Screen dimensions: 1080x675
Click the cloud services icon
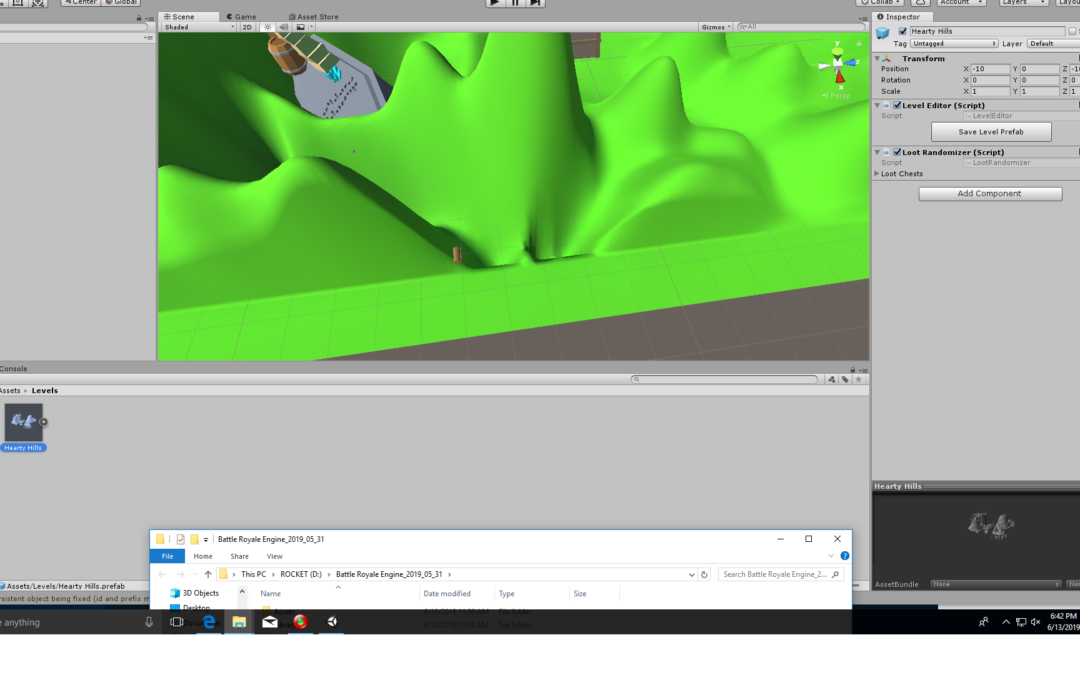[920, 3]
